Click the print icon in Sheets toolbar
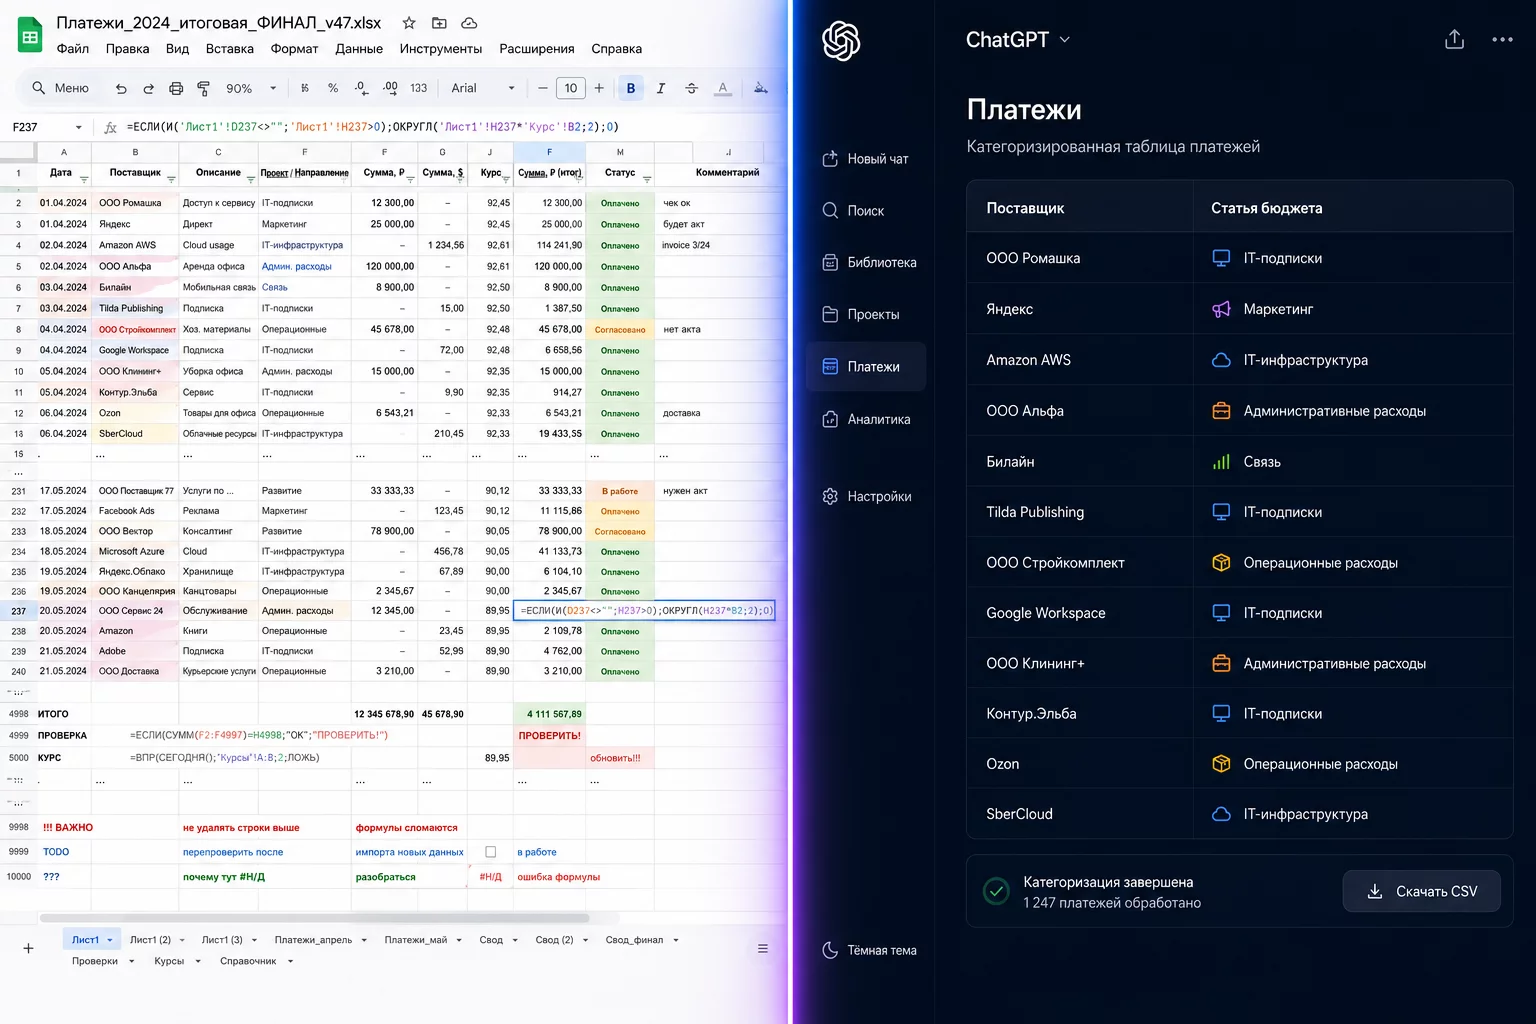The image size is (1536, 1024). [x=176, y=88]
